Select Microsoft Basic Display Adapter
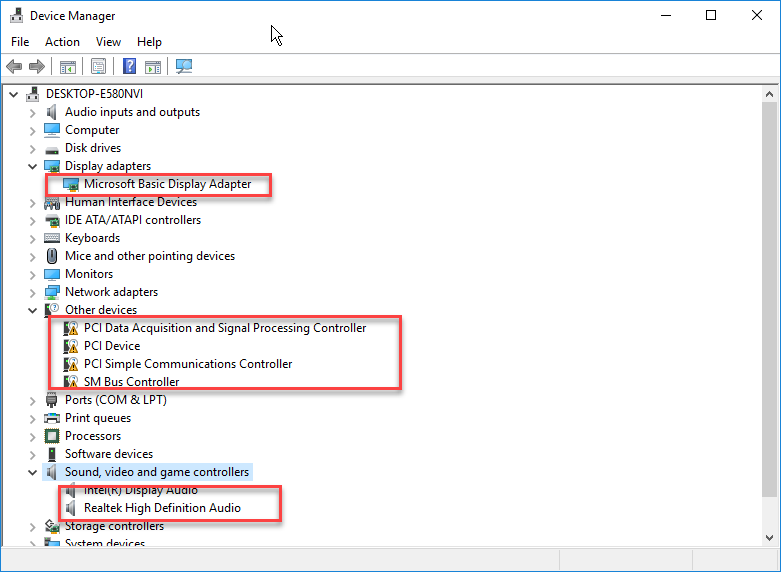The image size is (781, 572). click(x=167, y=184)
